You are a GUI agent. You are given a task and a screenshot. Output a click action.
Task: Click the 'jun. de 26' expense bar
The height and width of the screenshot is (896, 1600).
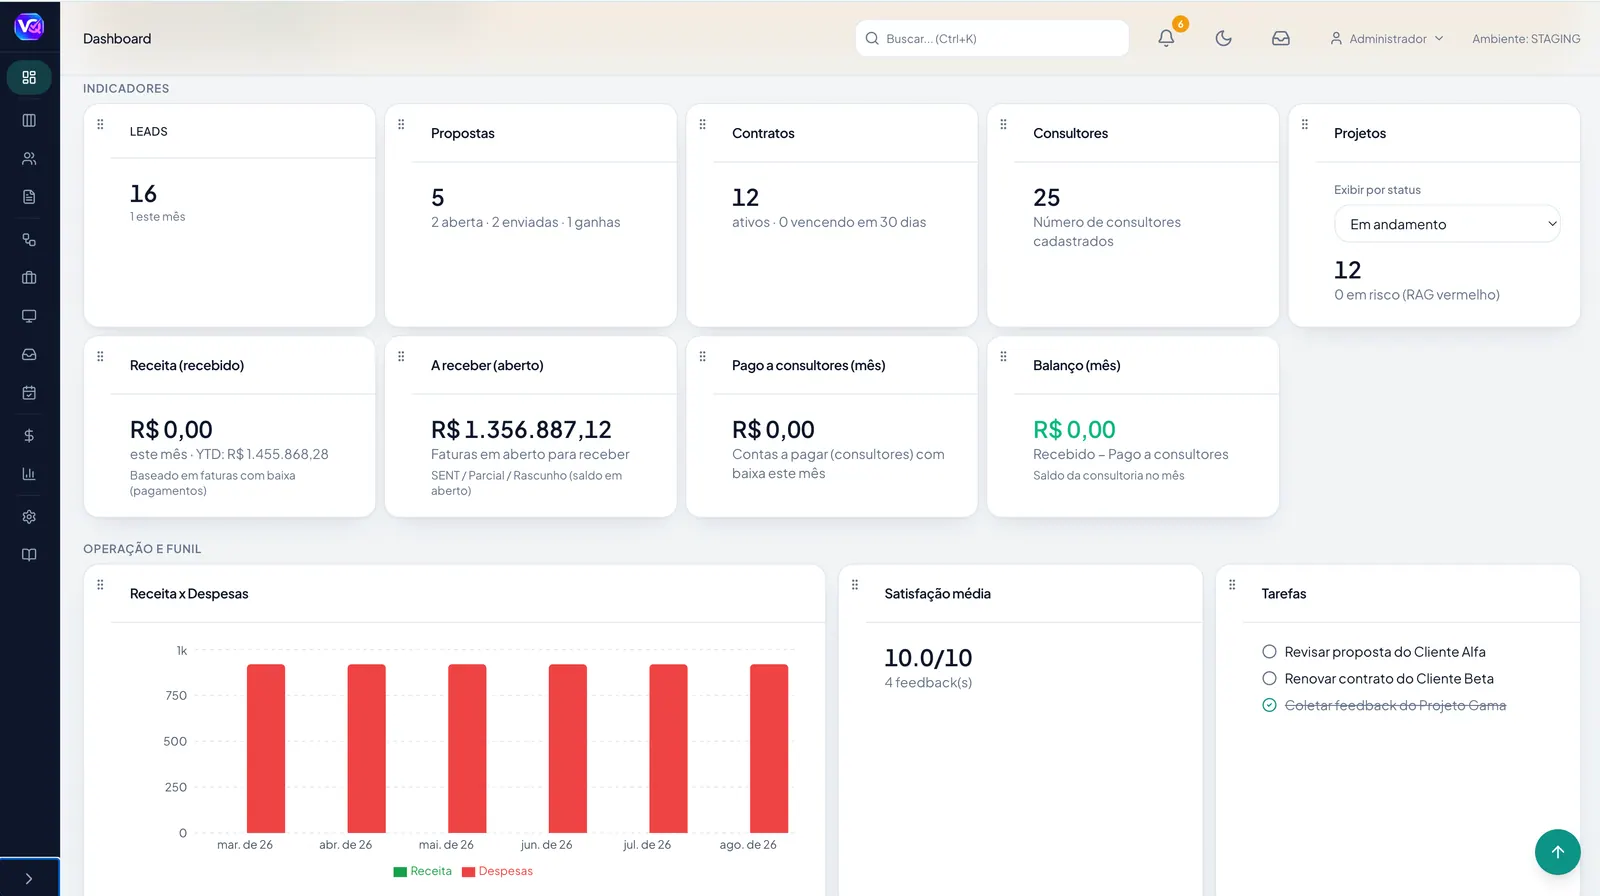pos(568,749)
